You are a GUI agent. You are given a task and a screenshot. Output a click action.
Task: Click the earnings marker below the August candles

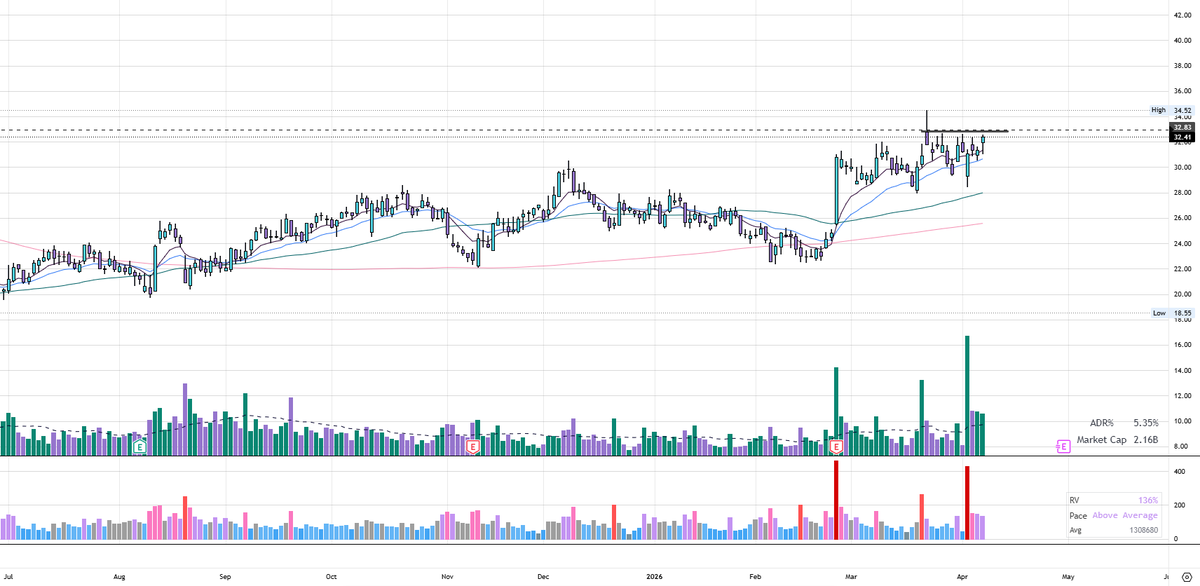[138, 448]
